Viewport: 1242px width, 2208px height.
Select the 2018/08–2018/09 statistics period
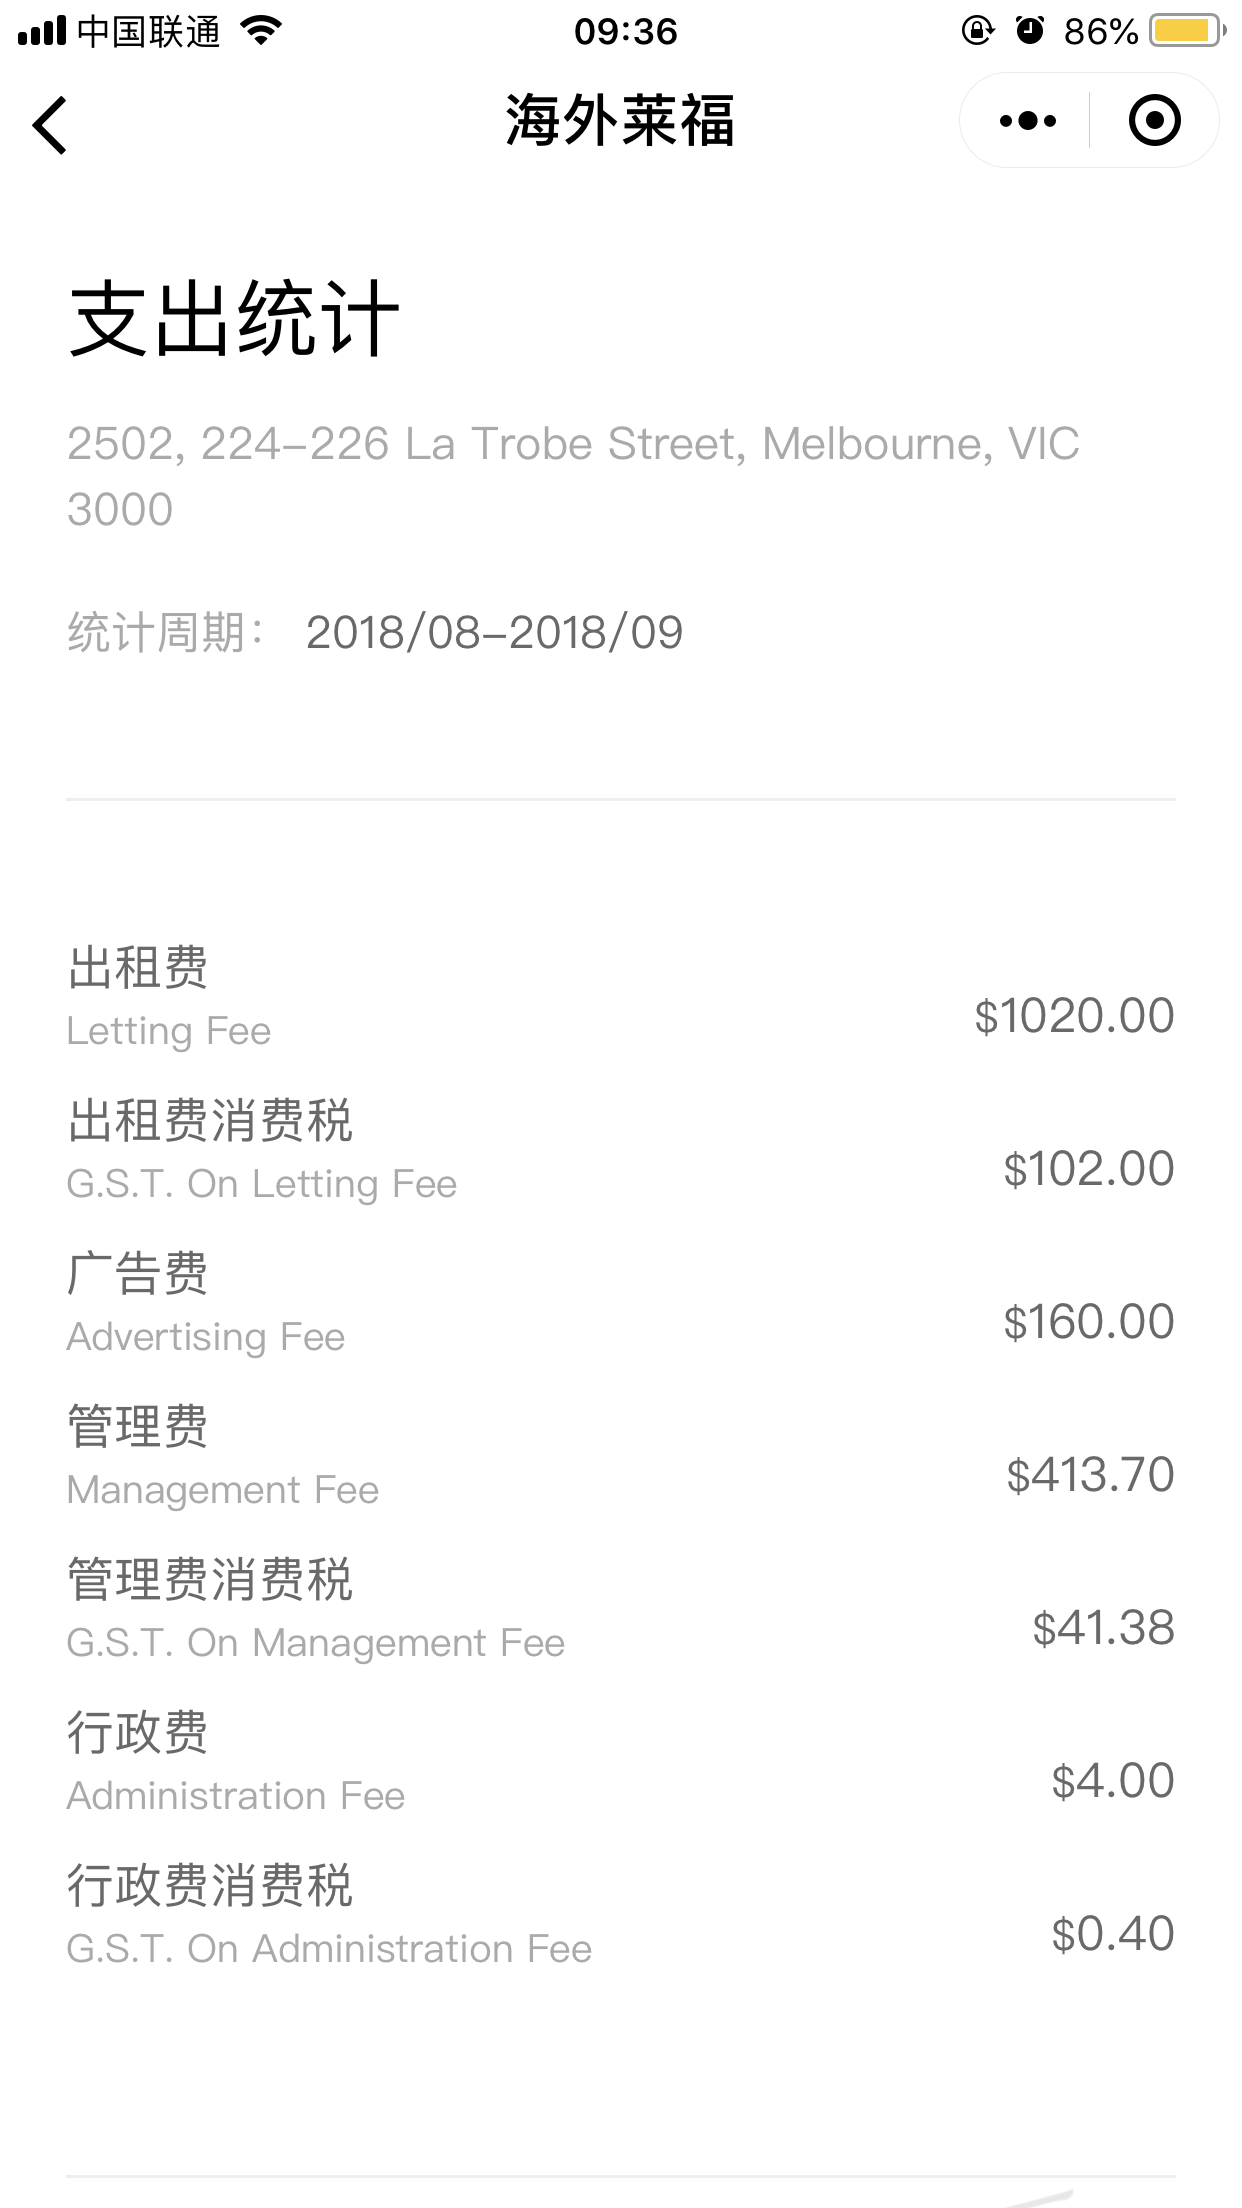(494, 632)
